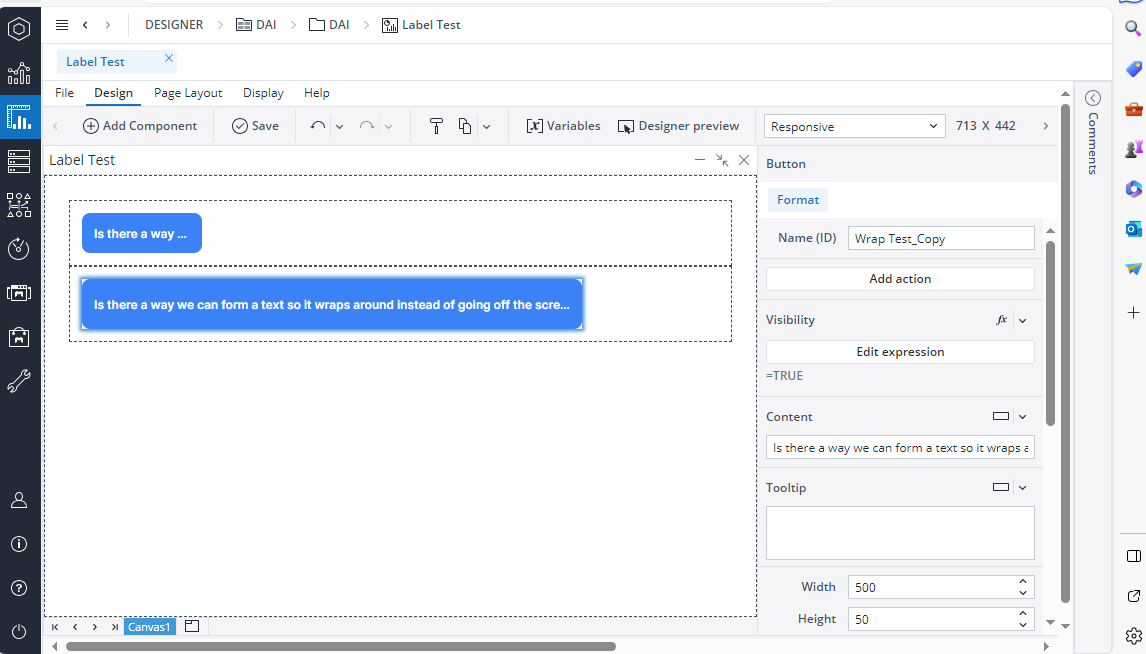Screen dimensions: 1146x654
Task: Expand the Content options chevron
Action: coord(1022,417)
